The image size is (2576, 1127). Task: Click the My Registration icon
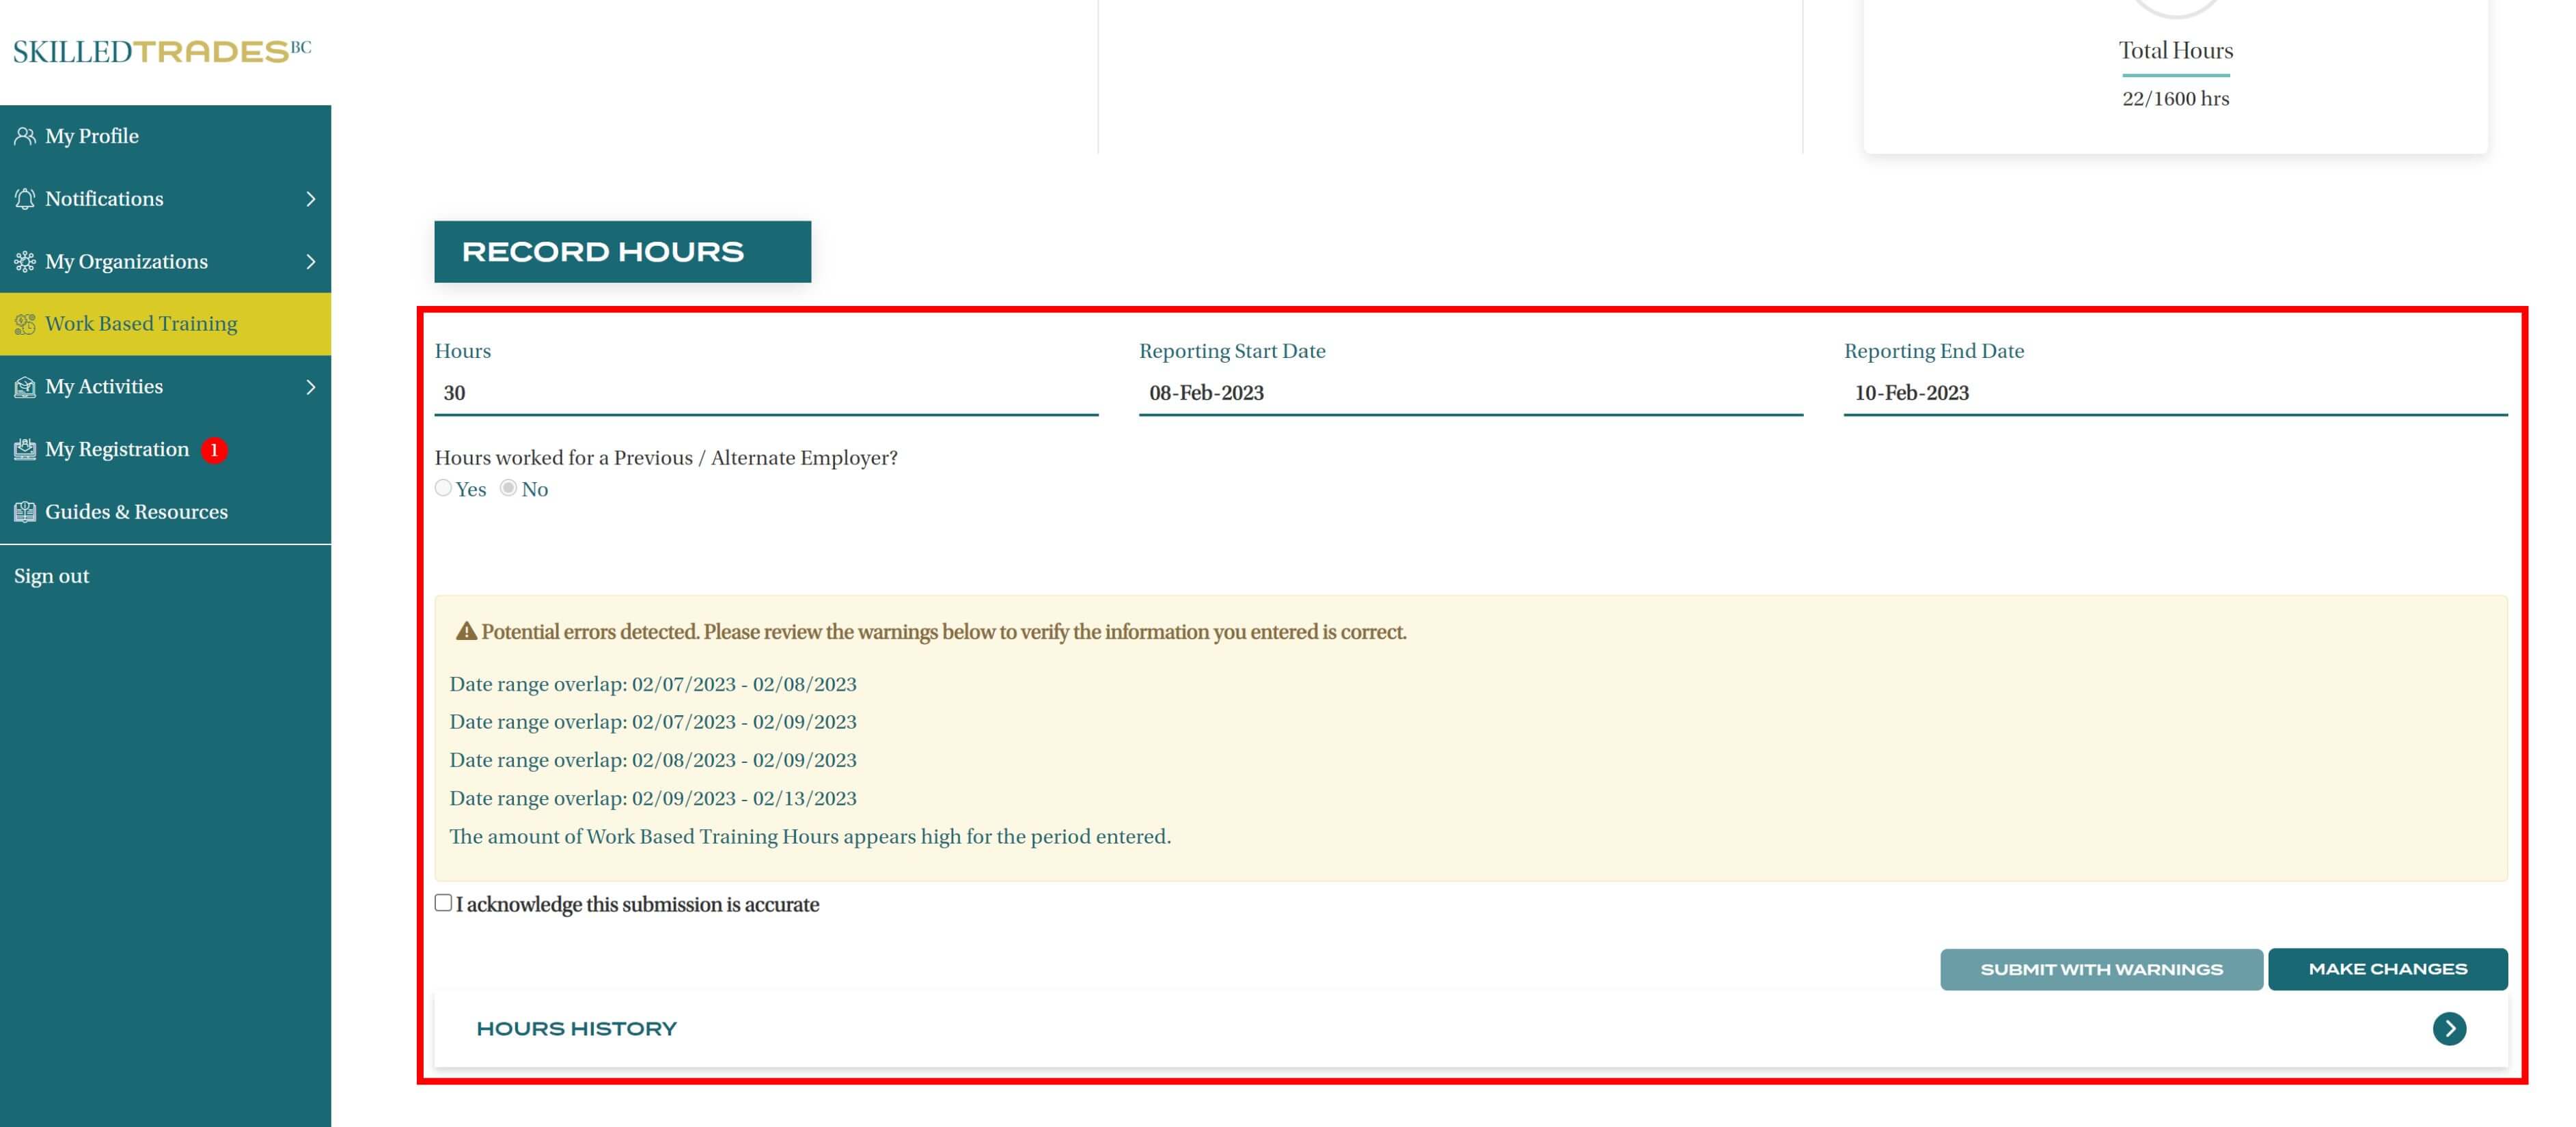[25, 450]
